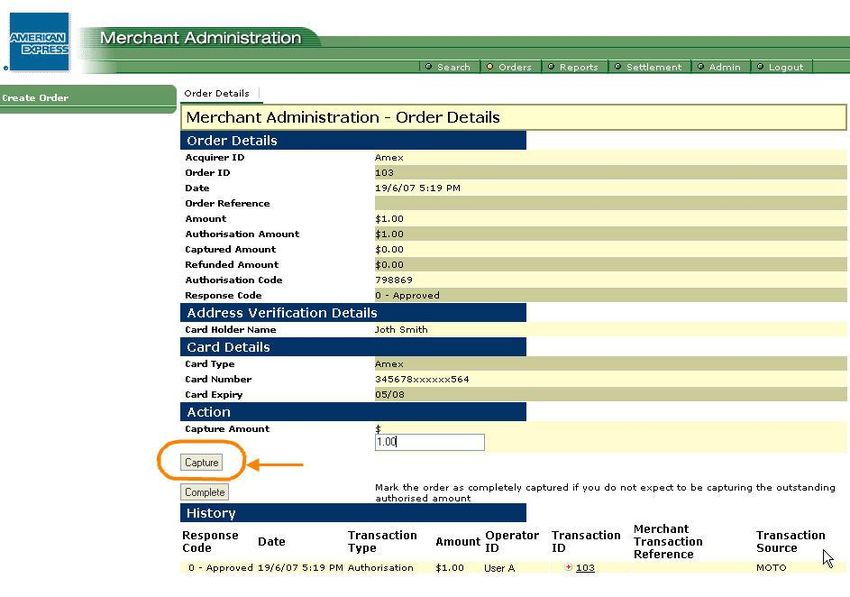Click the Complete button
This screenshot has width=850, height=597.
click(204, 492)
